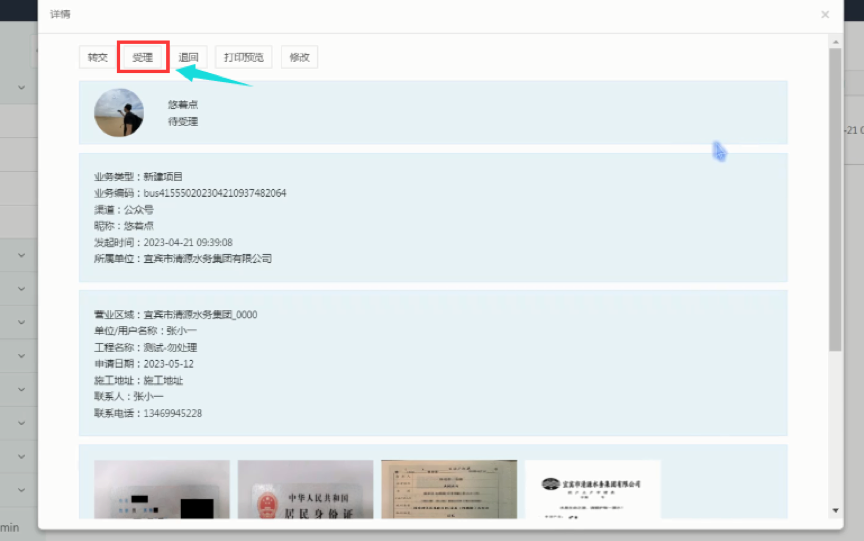Open the first device photo thumbnail
864x541 pixels.
point(162,489)
